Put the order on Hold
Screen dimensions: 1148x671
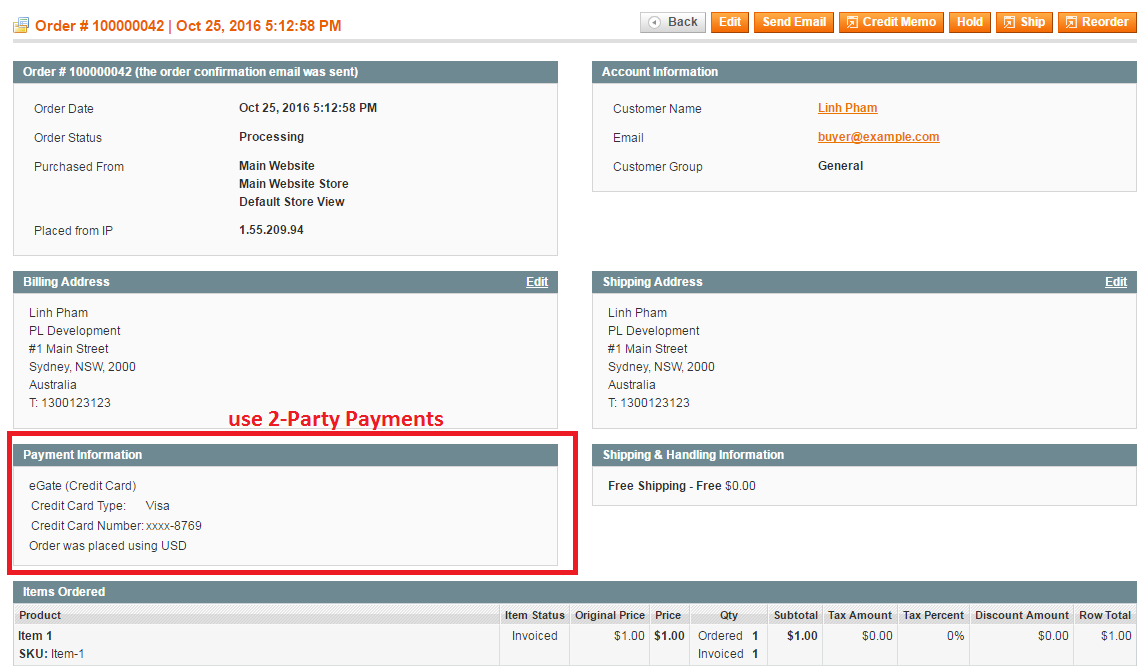pos(969,22)
